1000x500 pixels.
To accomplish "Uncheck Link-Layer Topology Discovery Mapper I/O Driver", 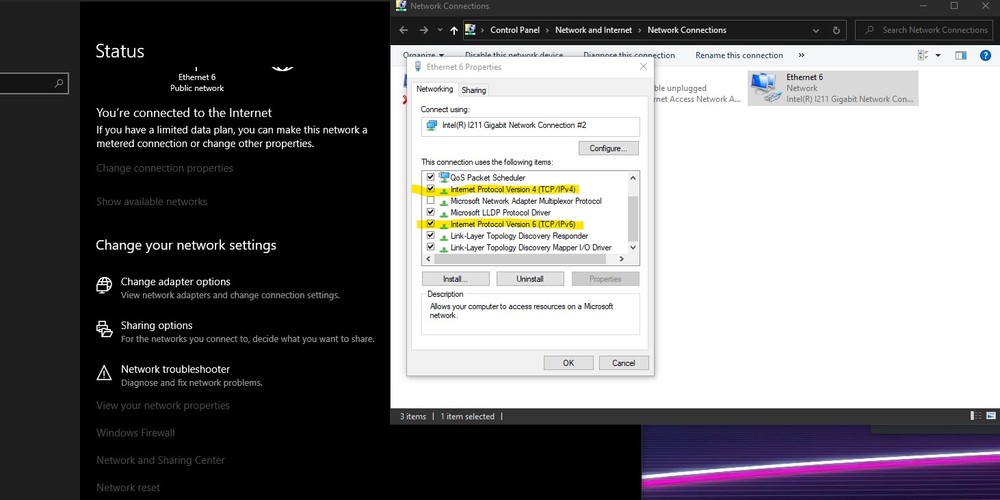I will pyautogui.click(x=430, y=247).
